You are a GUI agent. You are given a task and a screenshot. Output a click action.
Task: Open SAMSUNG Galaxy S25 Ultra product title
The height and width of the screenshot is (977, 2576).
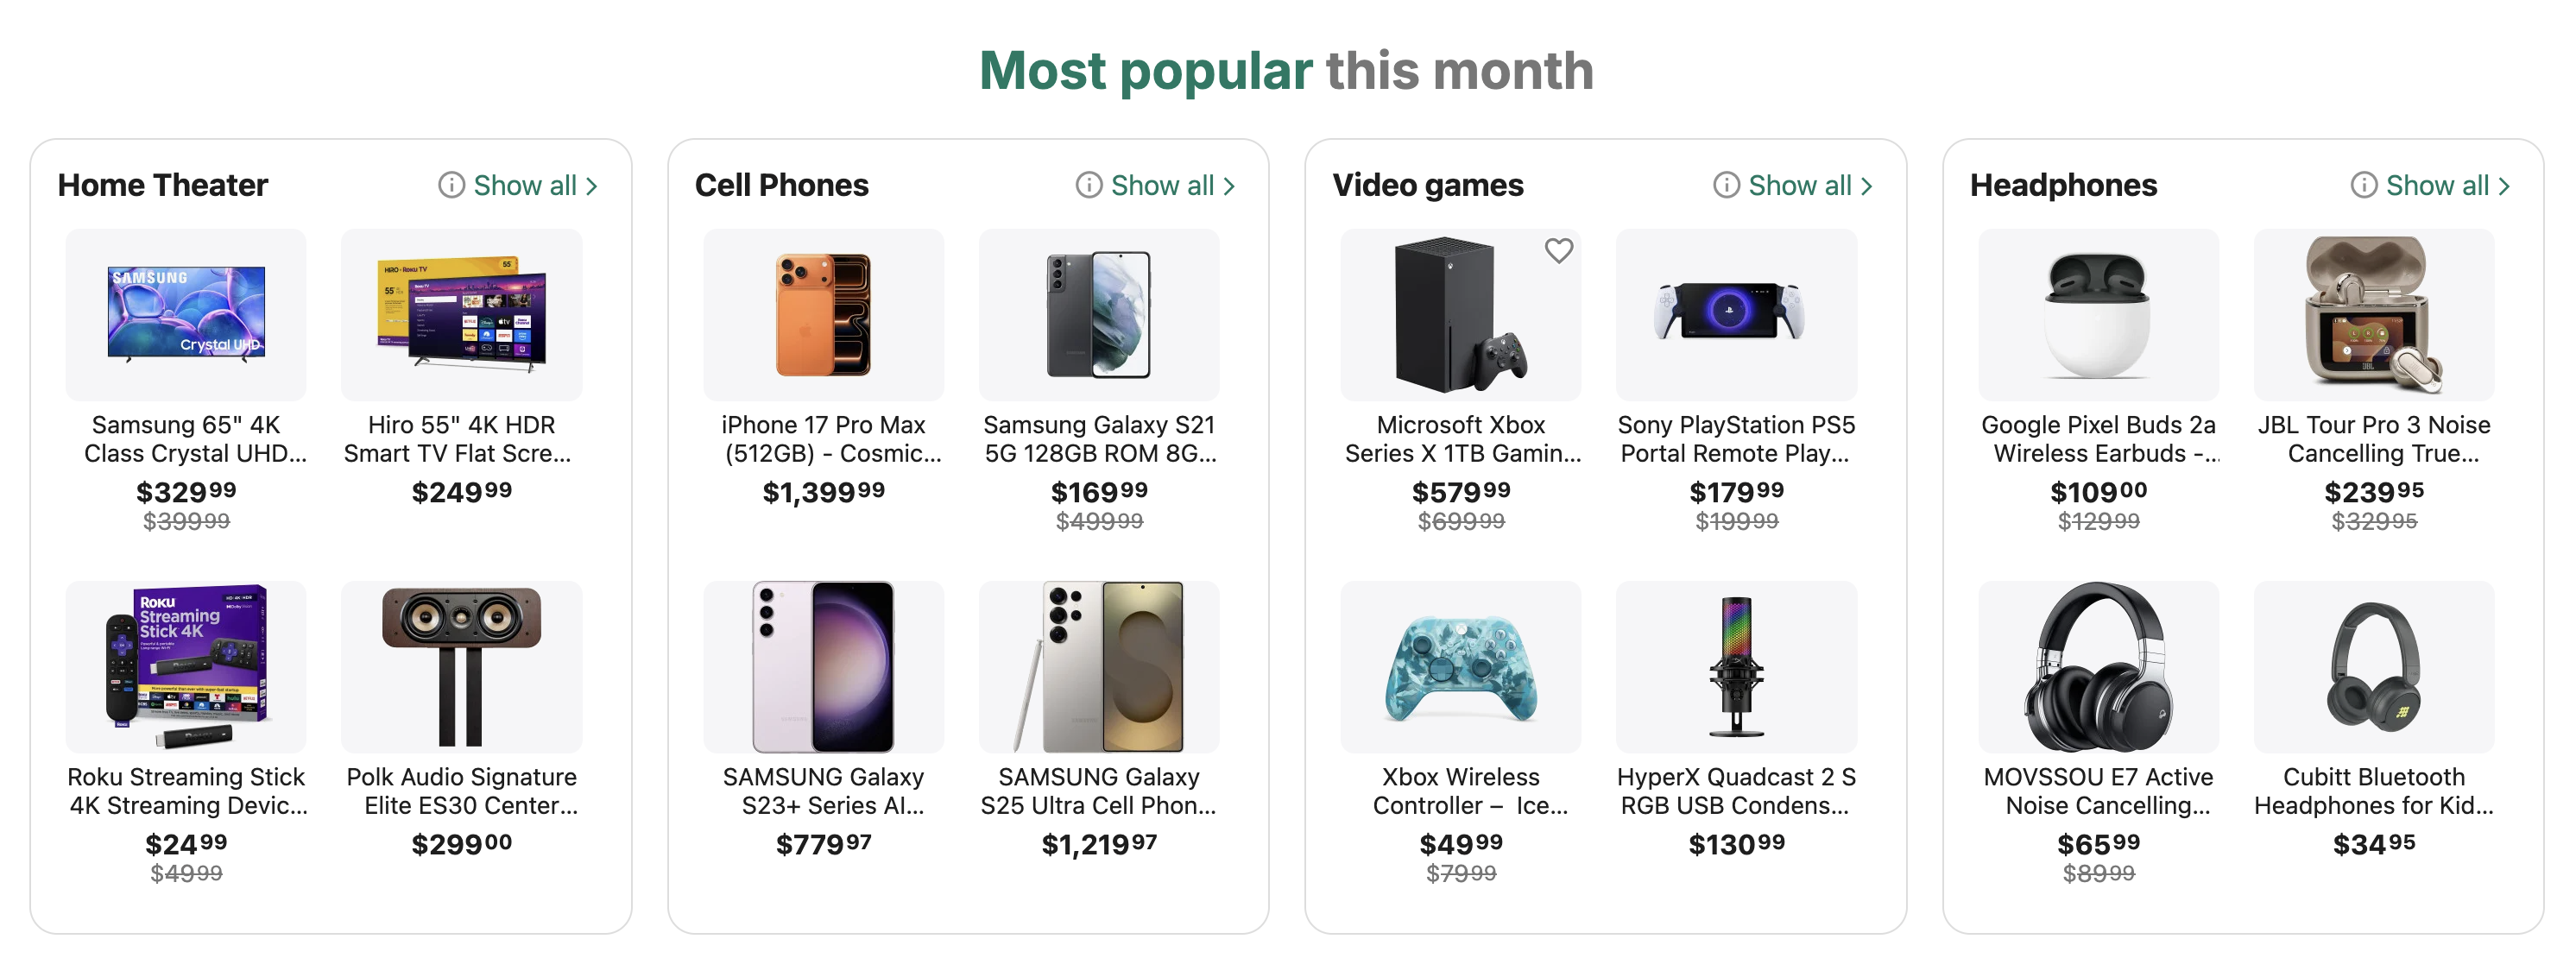click(x=1098, y=791)
